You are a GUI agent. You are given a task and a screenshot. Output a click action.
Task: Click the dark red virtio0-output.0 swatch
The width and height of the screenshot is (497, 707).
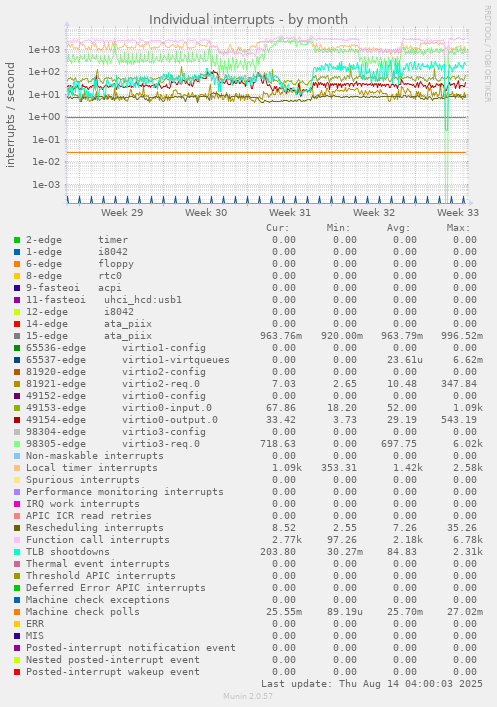(x=17, y=420)
